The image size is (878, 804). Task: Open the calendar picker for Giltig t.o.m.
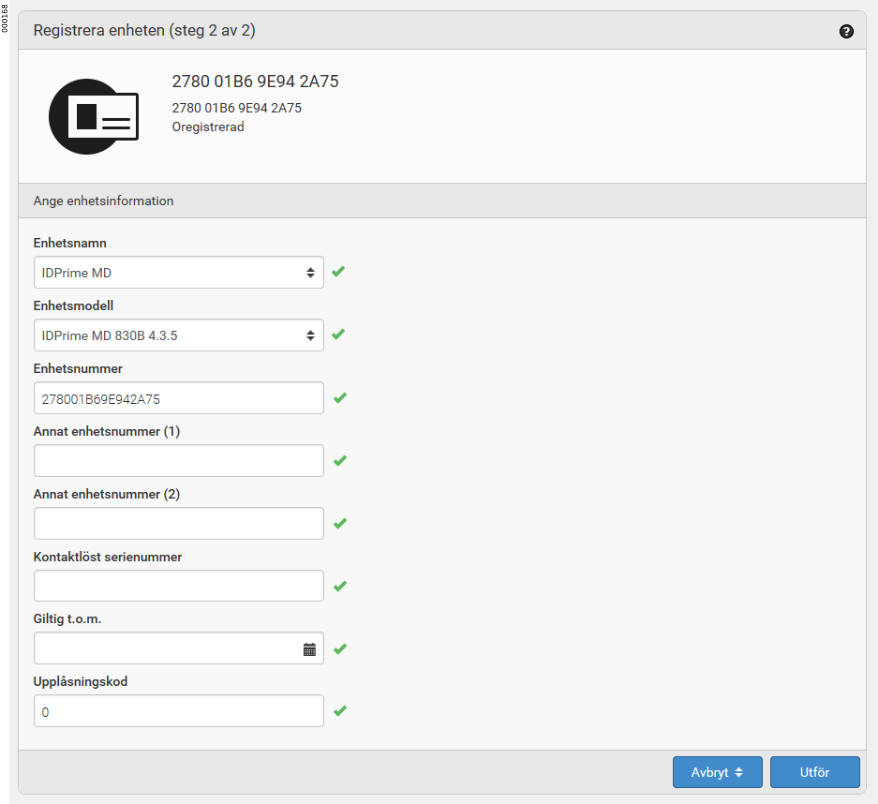[309, 649]
